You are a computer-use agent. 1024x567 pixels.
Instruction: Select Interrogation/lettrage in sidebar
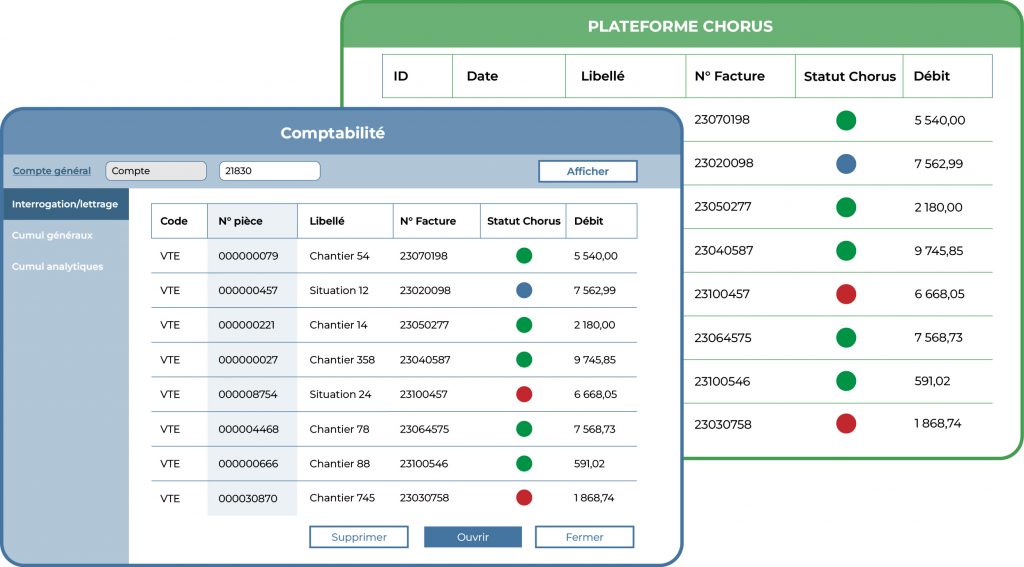click(65, 204)
